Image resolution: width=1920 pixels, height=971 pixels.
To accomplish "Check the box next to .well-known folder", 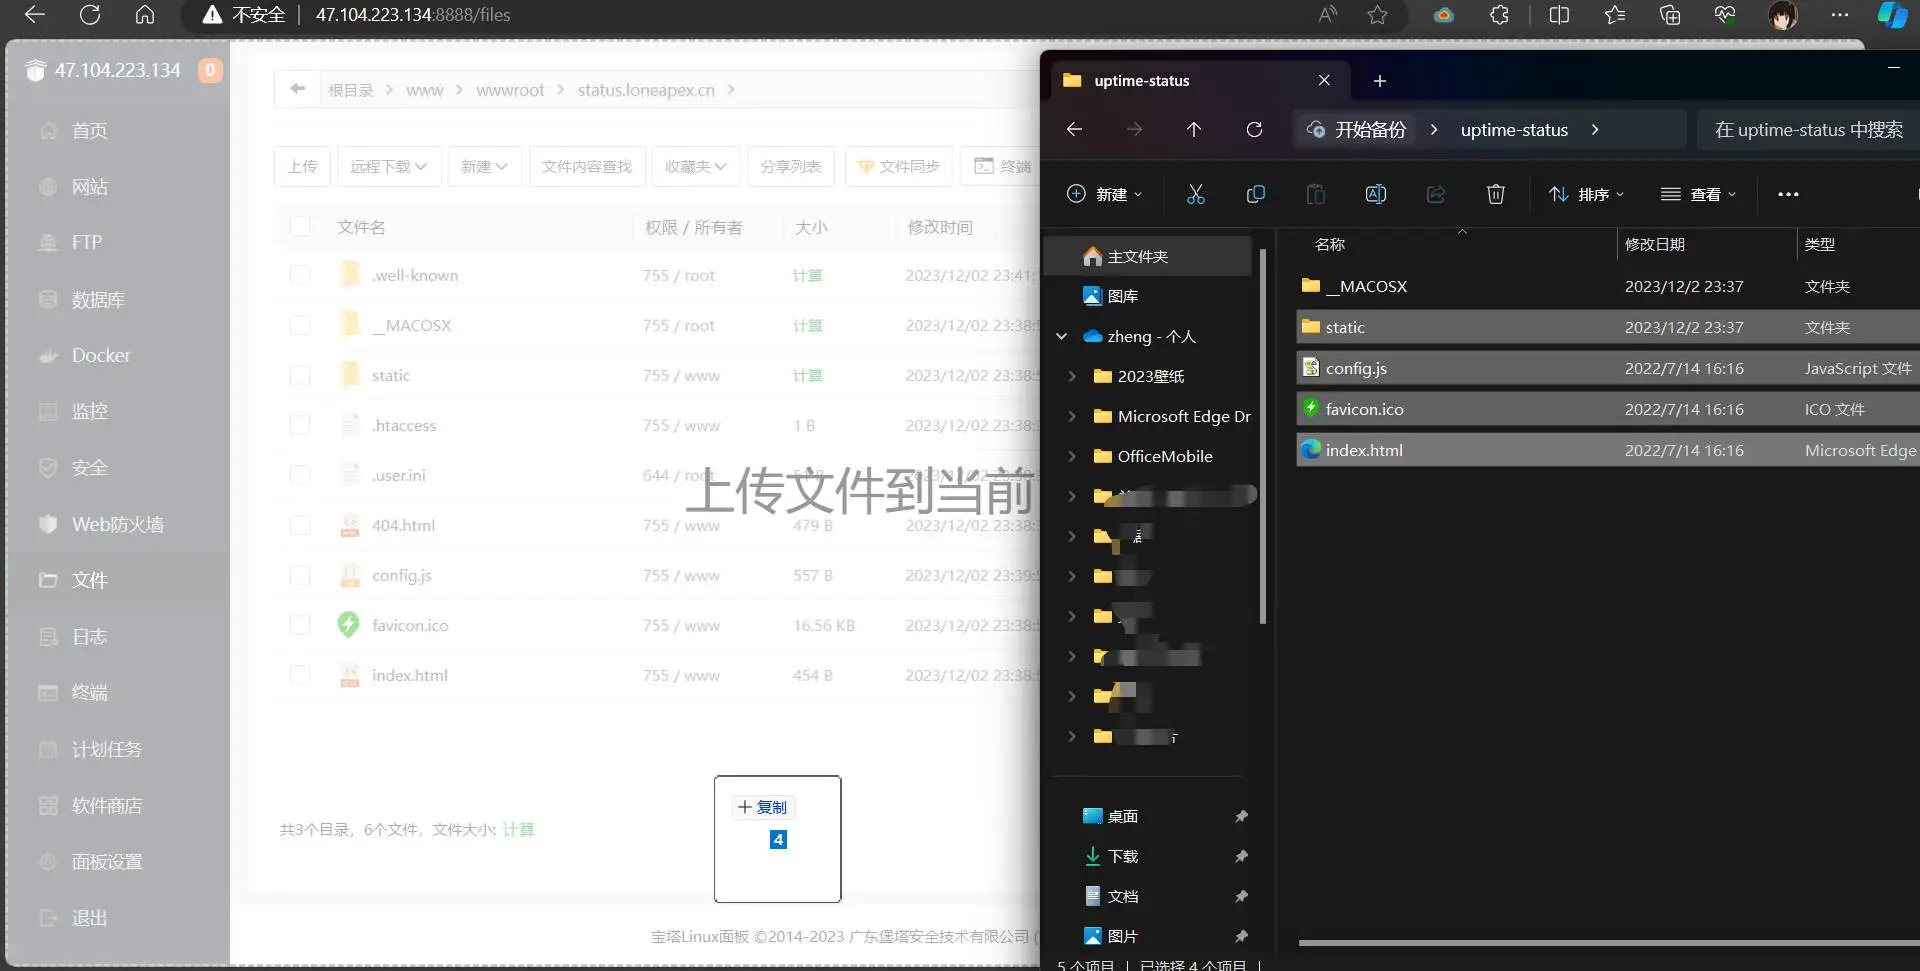I will coord(300,275).
